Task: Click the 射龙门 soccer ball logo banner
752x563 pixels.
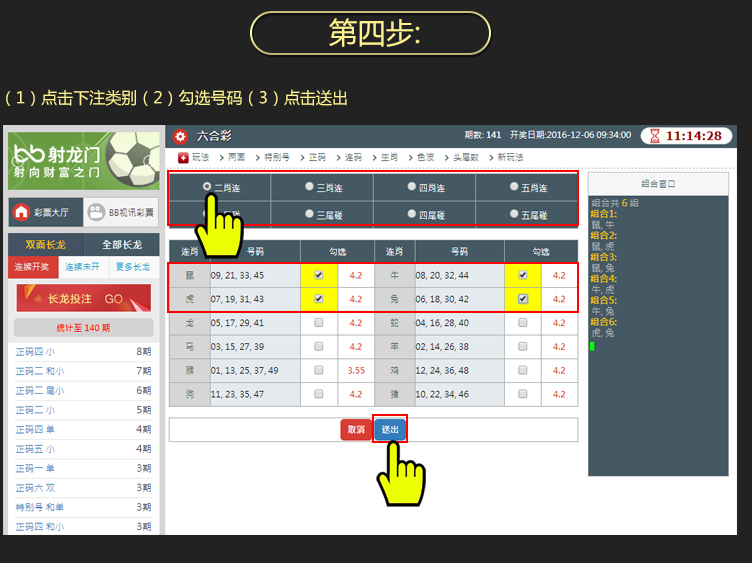Action: click(x=84, y=160)
